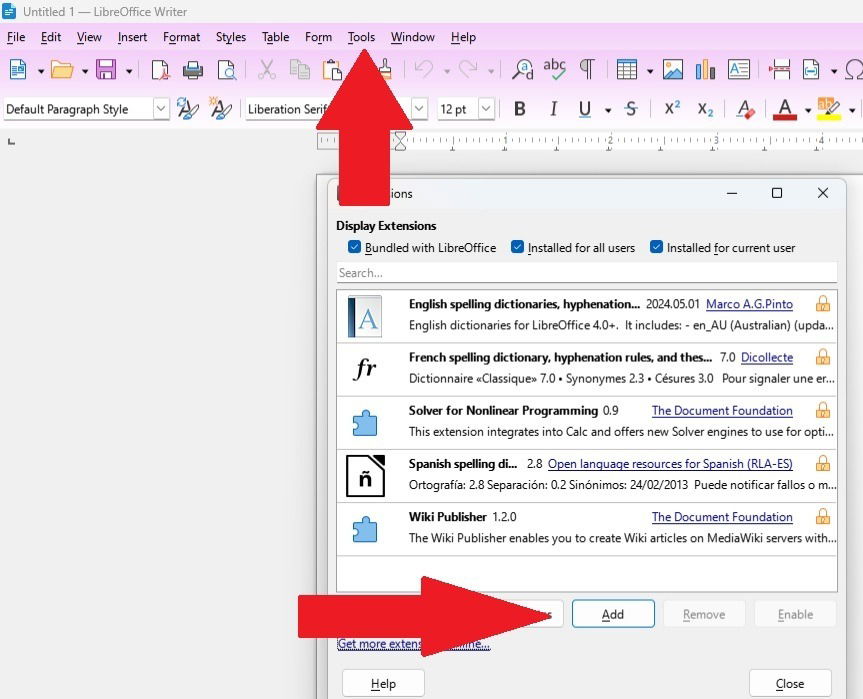Click the Print icon in the toolbar
863x699 pixels.
193,70
